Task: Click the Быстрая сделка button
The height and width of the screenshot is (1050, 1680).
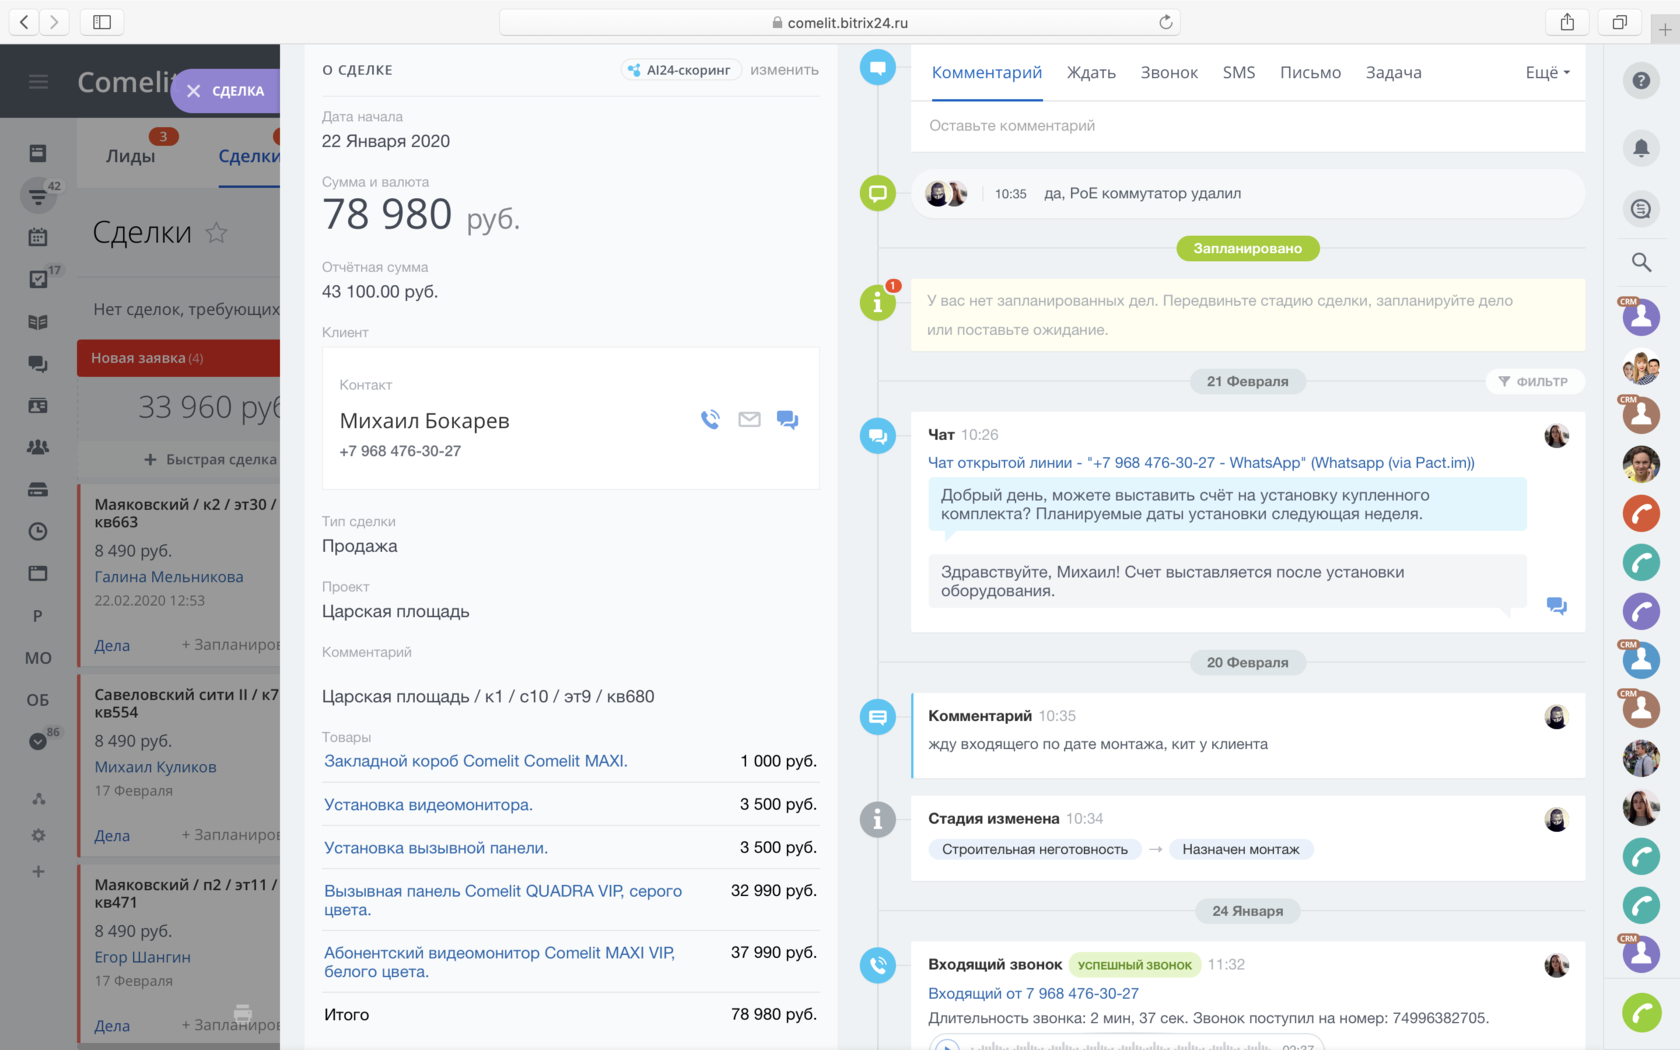Action: (x=210, y=459)
